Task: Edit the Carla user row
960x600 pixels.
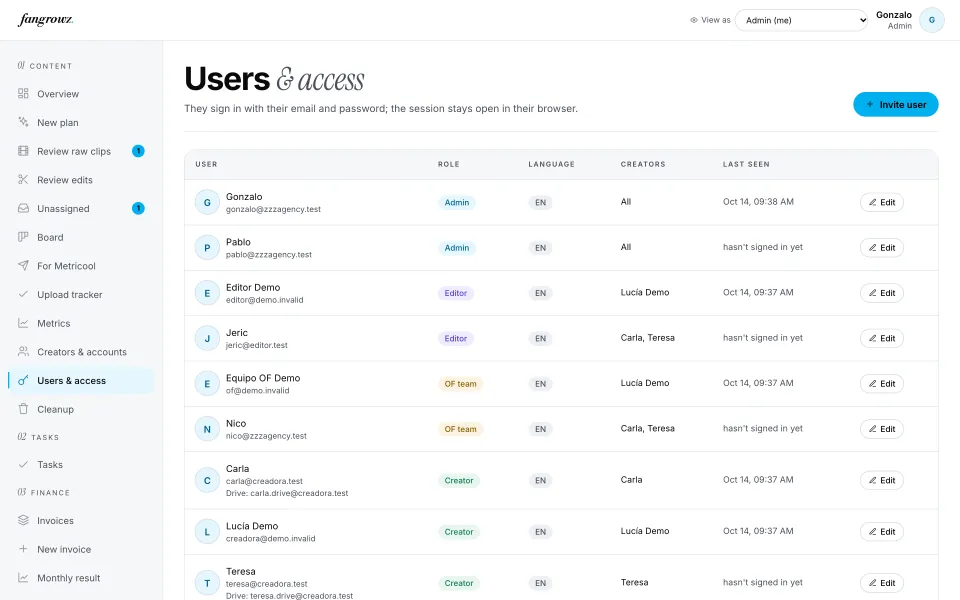Action: click(882, 480)
